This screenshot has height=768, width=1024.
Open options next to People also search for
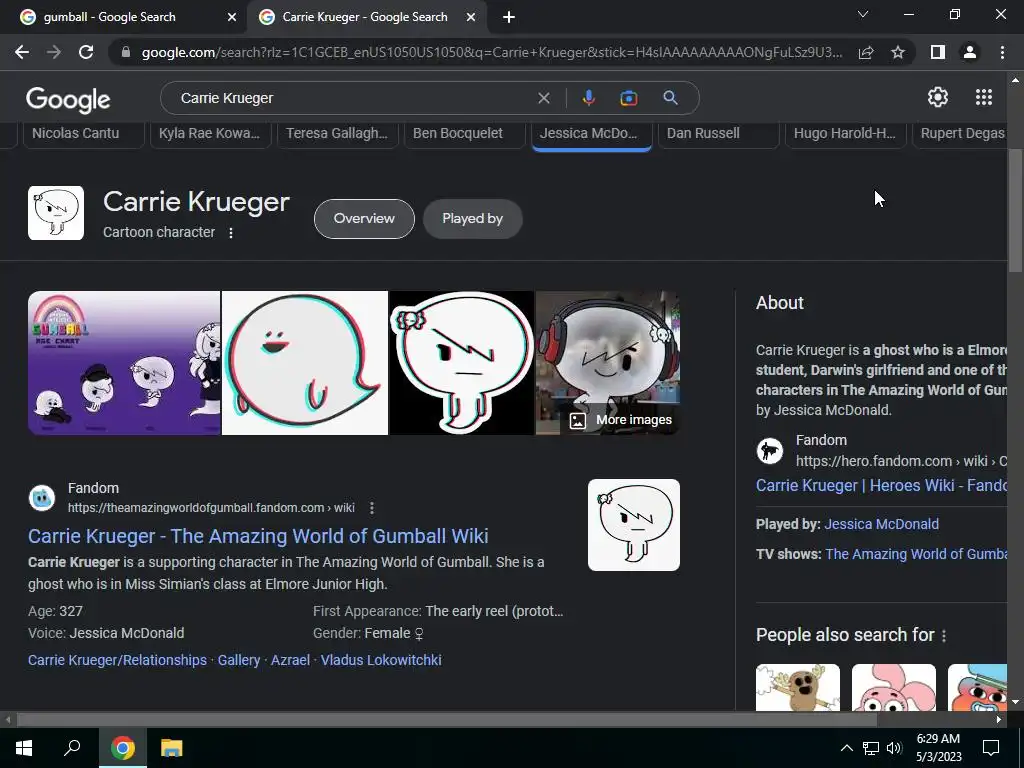coord(944,635)
